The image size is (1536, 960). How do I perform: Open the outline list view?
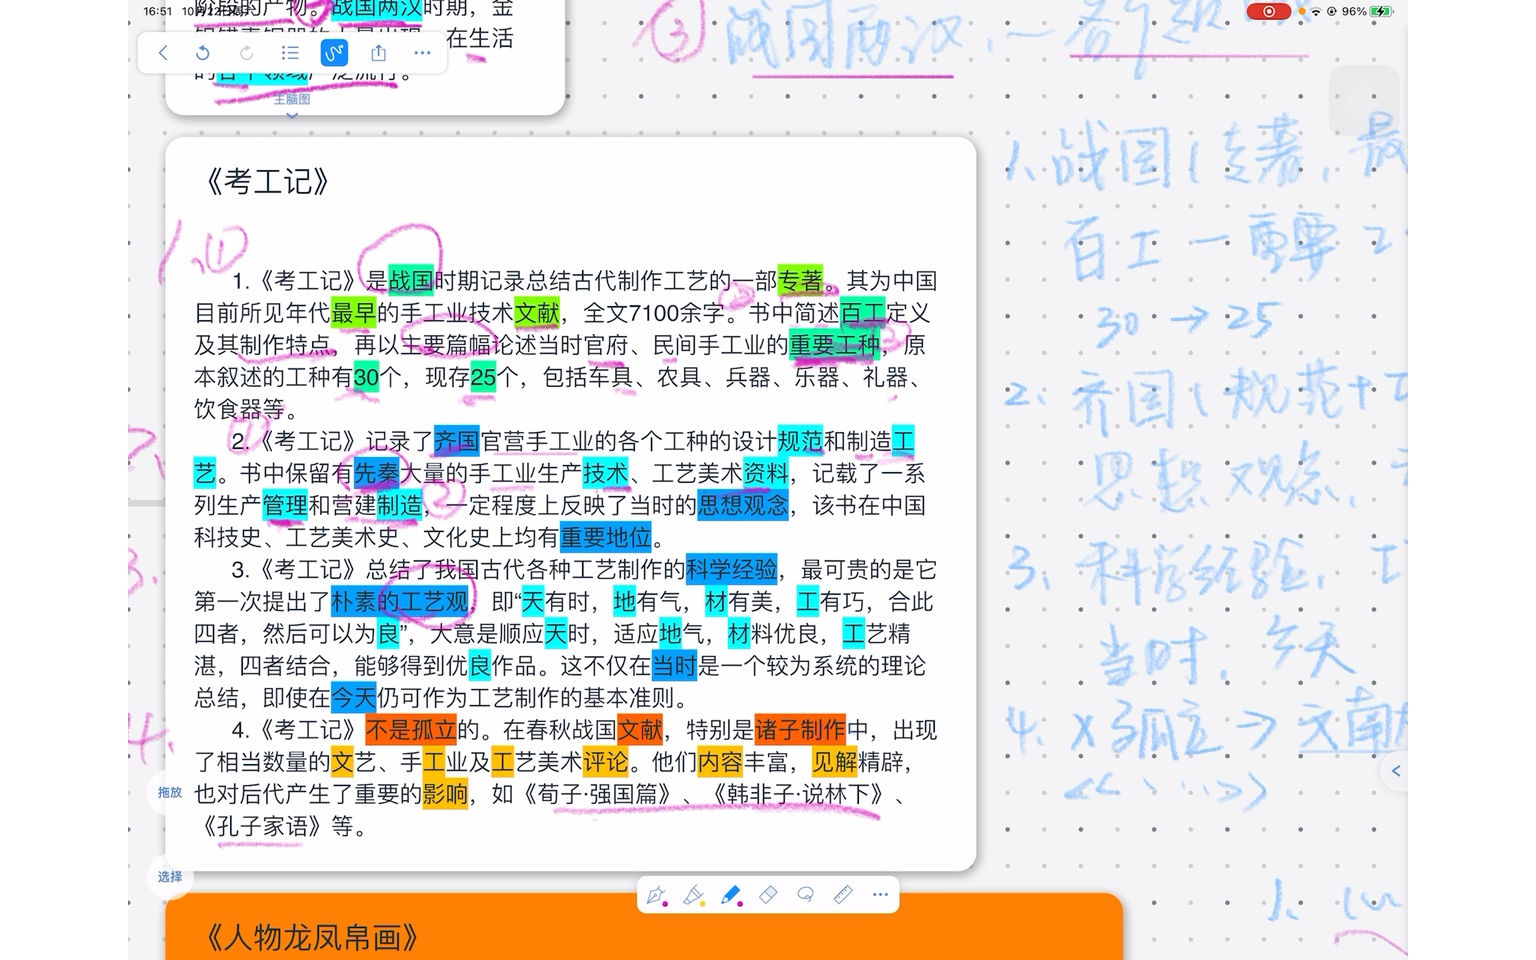[290, 53]
